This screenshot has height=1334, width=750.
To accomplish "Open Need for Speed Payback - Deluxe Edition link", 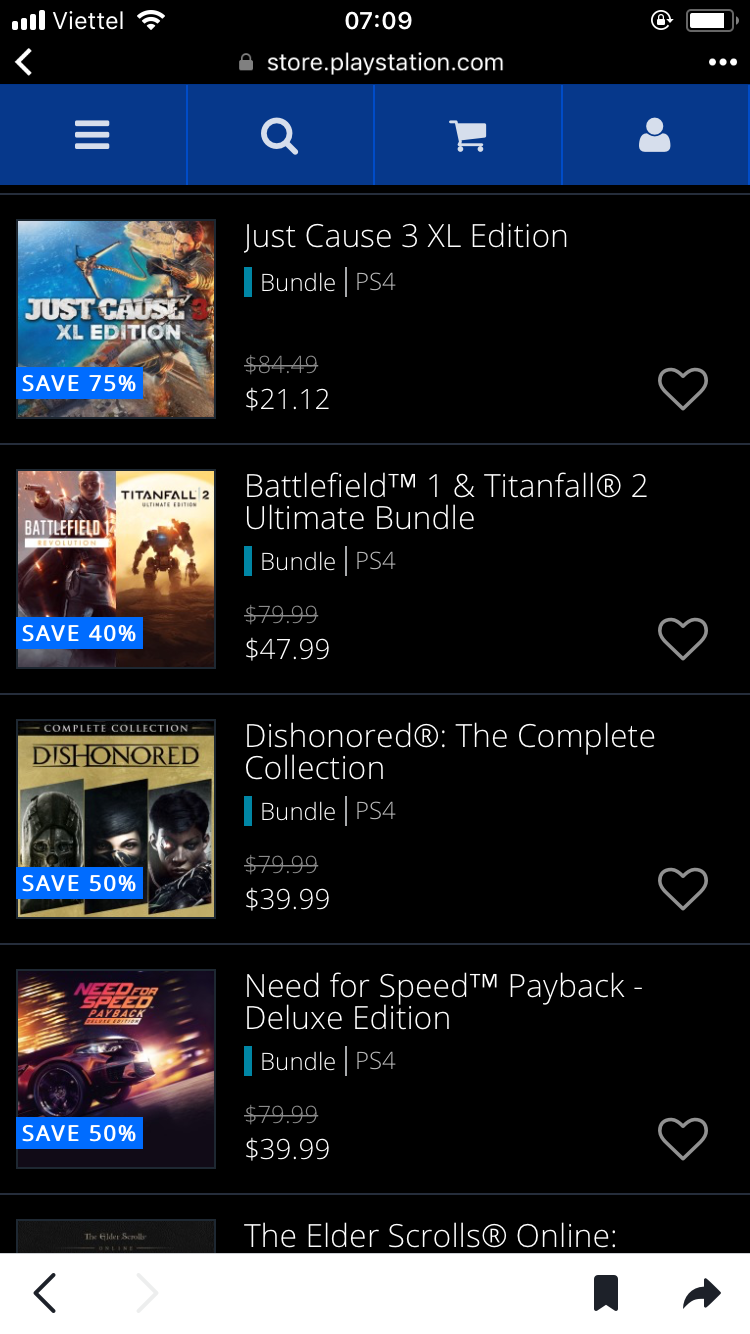I will (443, 1002).
